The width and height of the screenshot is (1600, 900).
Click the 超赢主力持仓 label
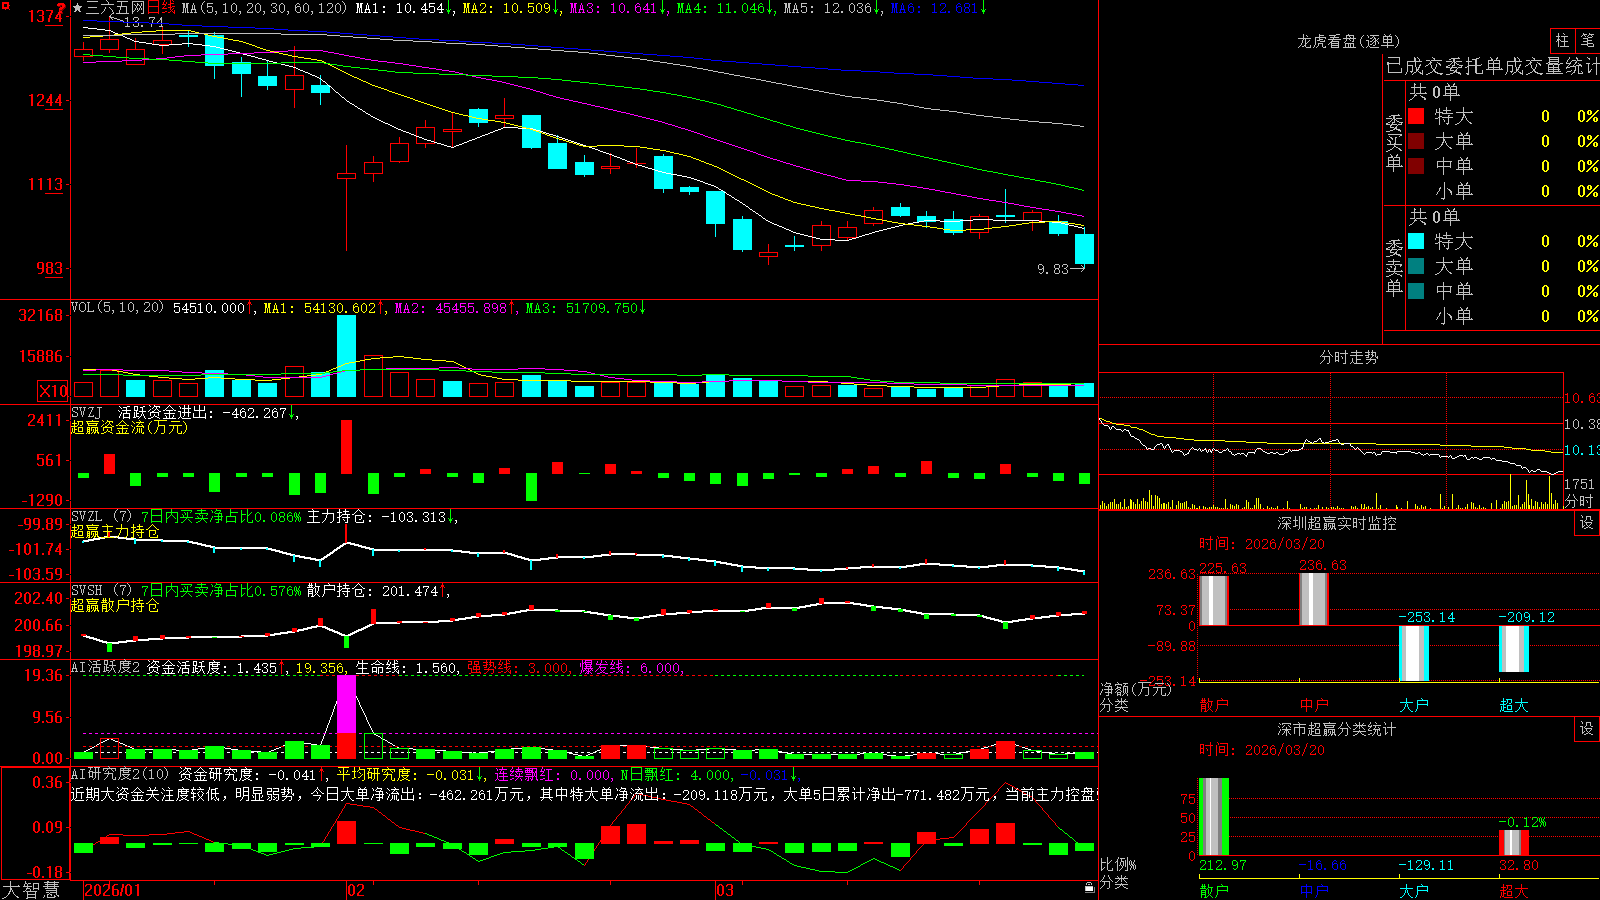tap(115, 531)
